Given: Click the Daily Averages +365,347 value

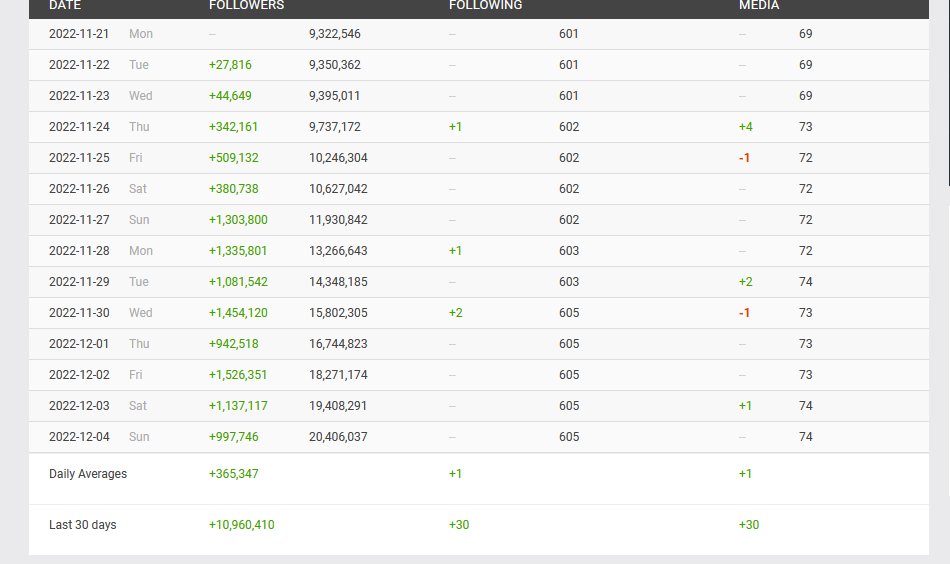Looking at the screenshot, I should click(x=234, y=474).
